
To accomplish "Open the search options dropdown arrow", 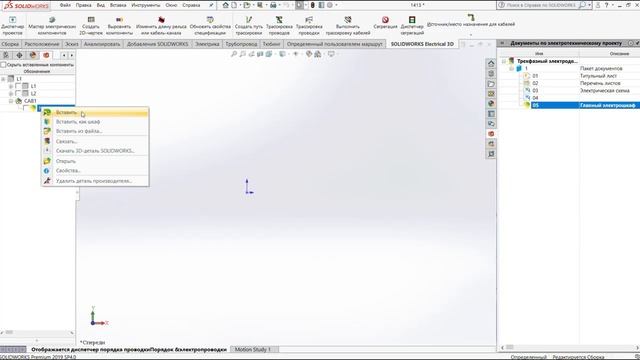I will pyautogui.click(x=589, y=5).
